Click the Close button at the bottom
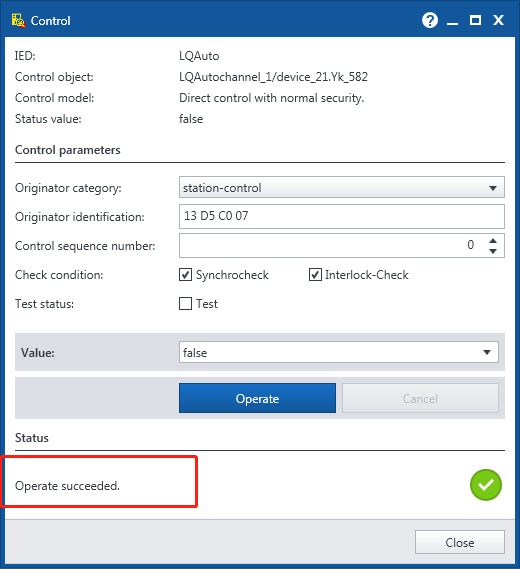520x569 pixels. tap(460, 542)
